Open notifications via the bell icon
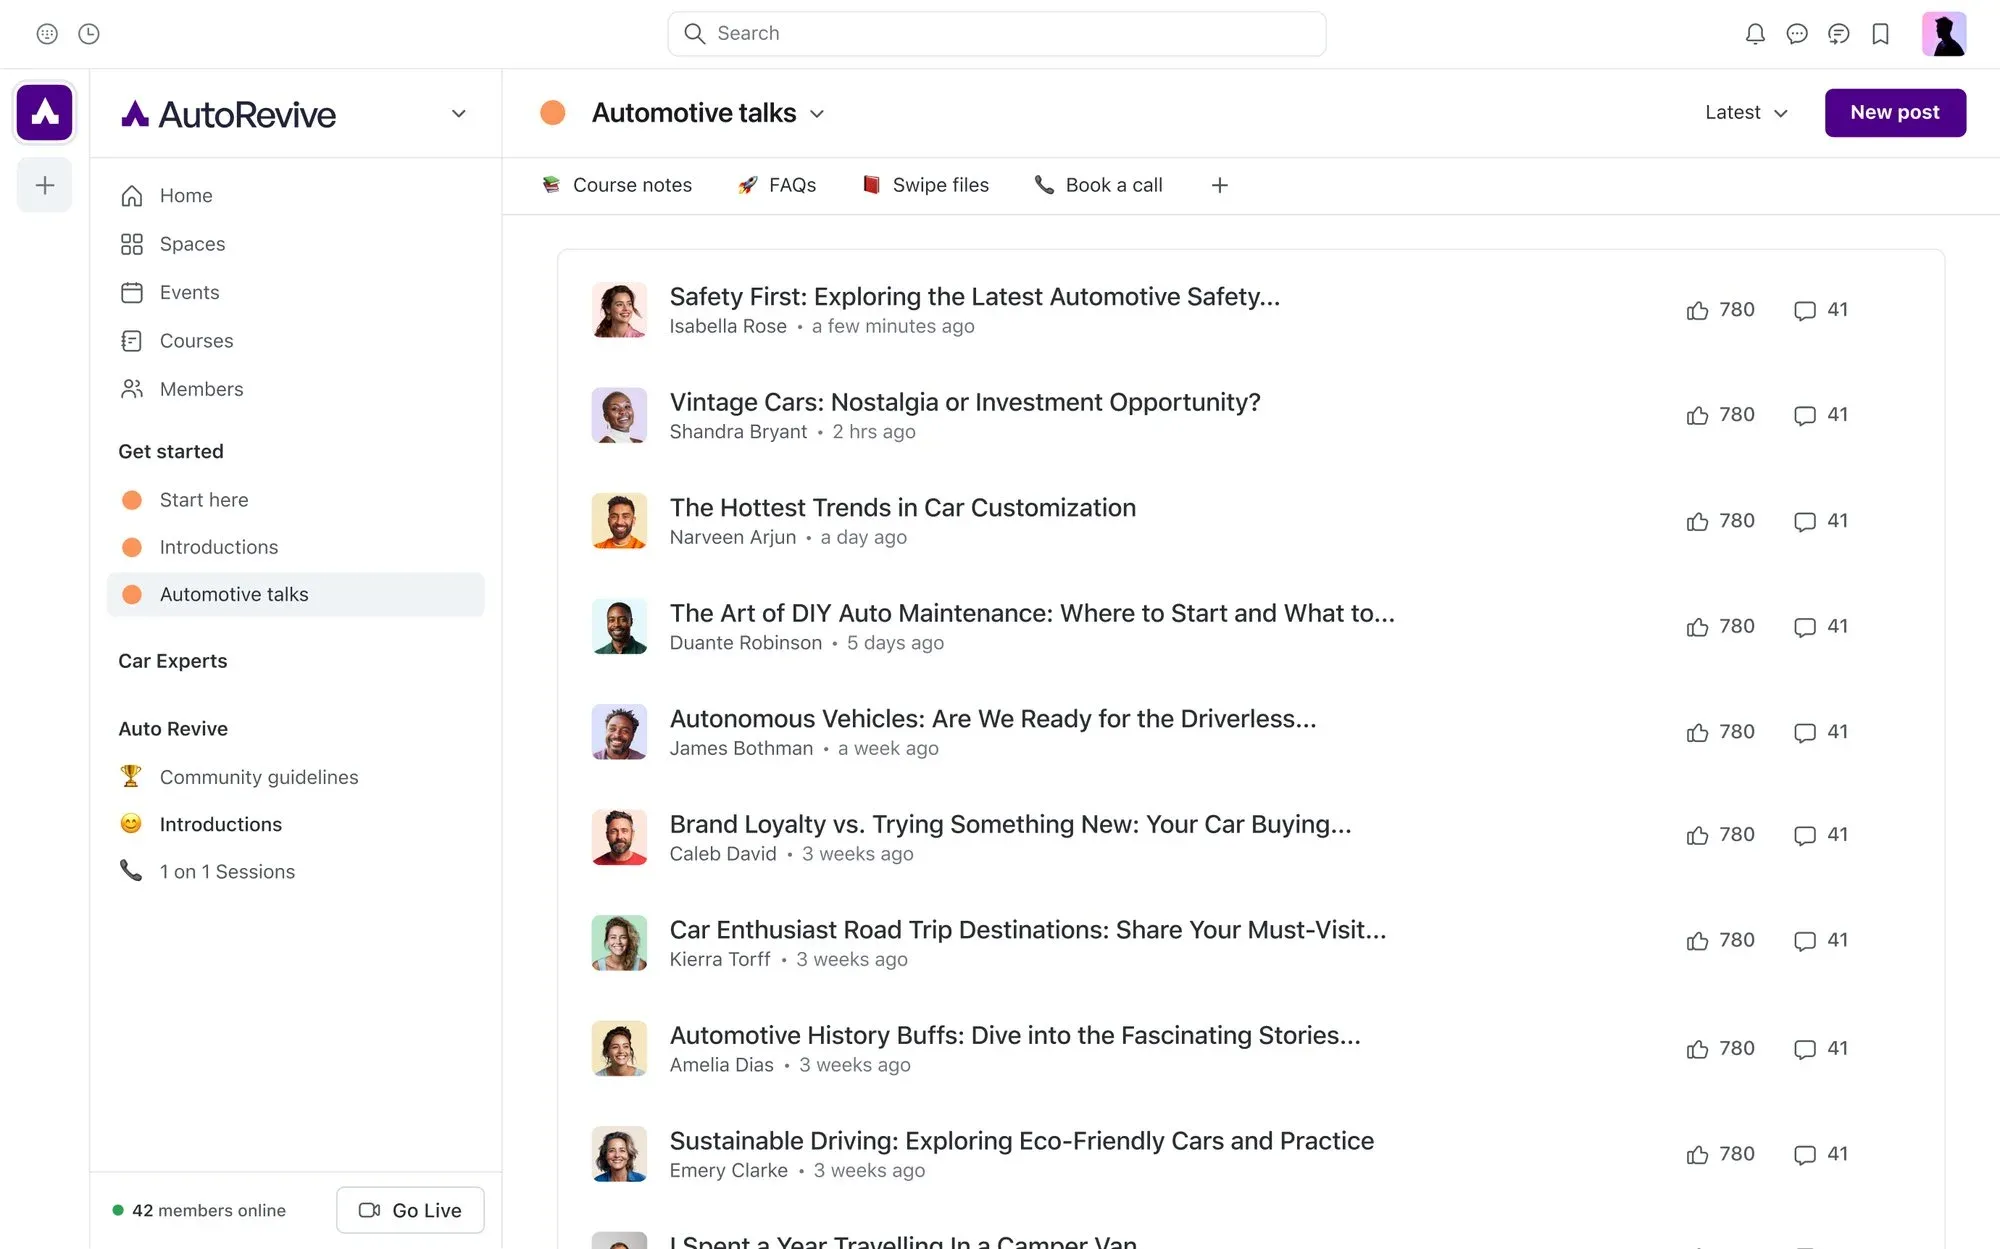This screenshot has width=2000, height=1249. coord(1755,33)
